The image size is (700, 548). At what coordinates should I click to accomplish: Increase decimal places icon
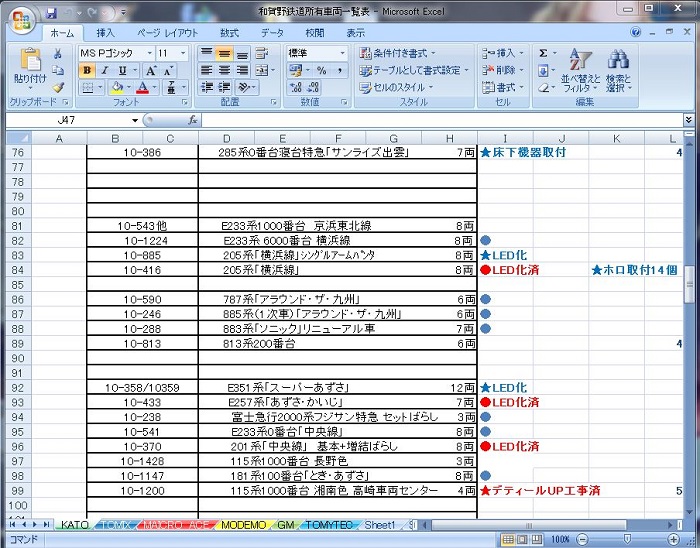[x=295, y=87]
